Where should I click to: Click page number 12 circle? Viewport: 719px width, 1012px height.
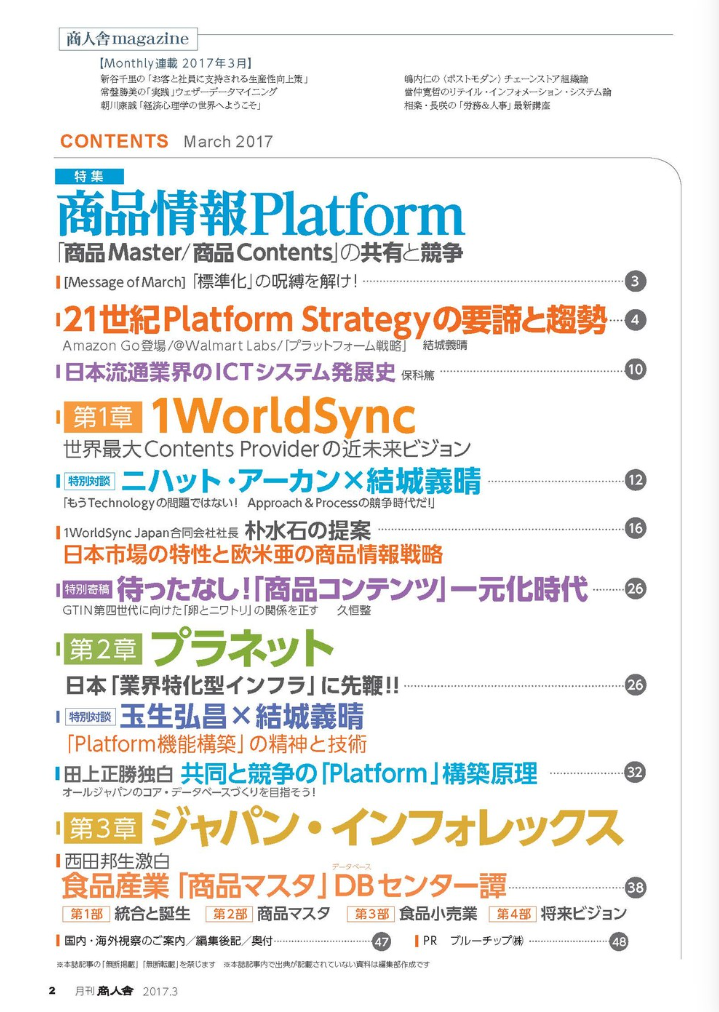click(635, 480)
